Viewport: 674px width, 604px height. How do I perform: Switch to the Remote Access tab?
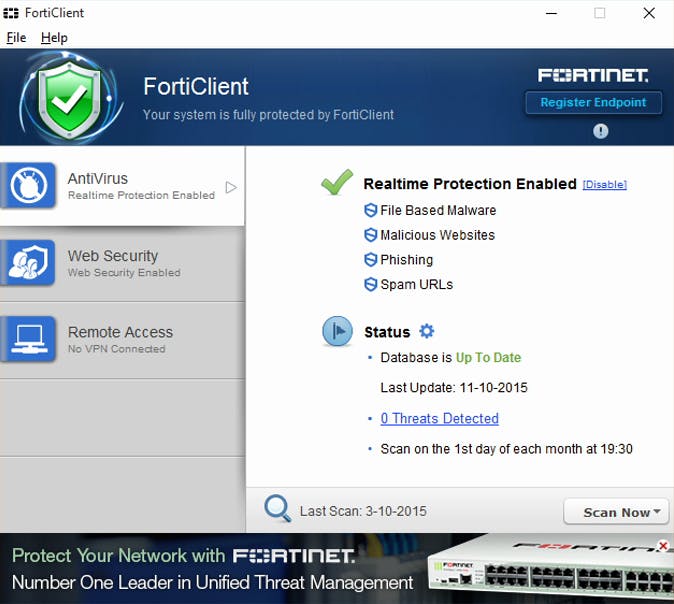(x=122, y=340)
